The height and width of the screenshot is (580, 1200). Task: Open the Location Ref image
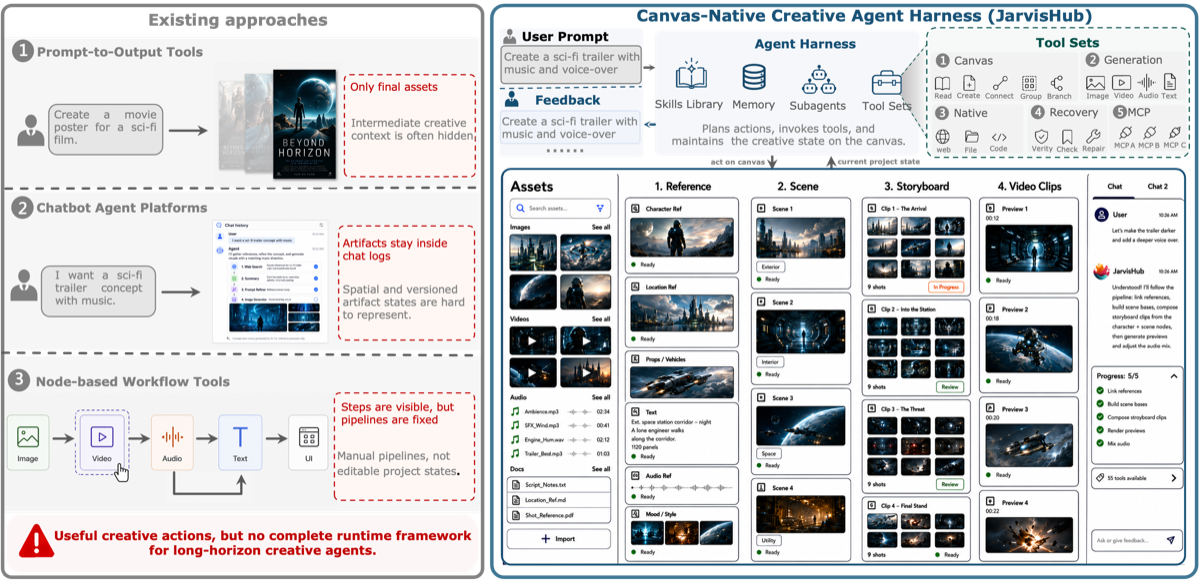(682, 314)
